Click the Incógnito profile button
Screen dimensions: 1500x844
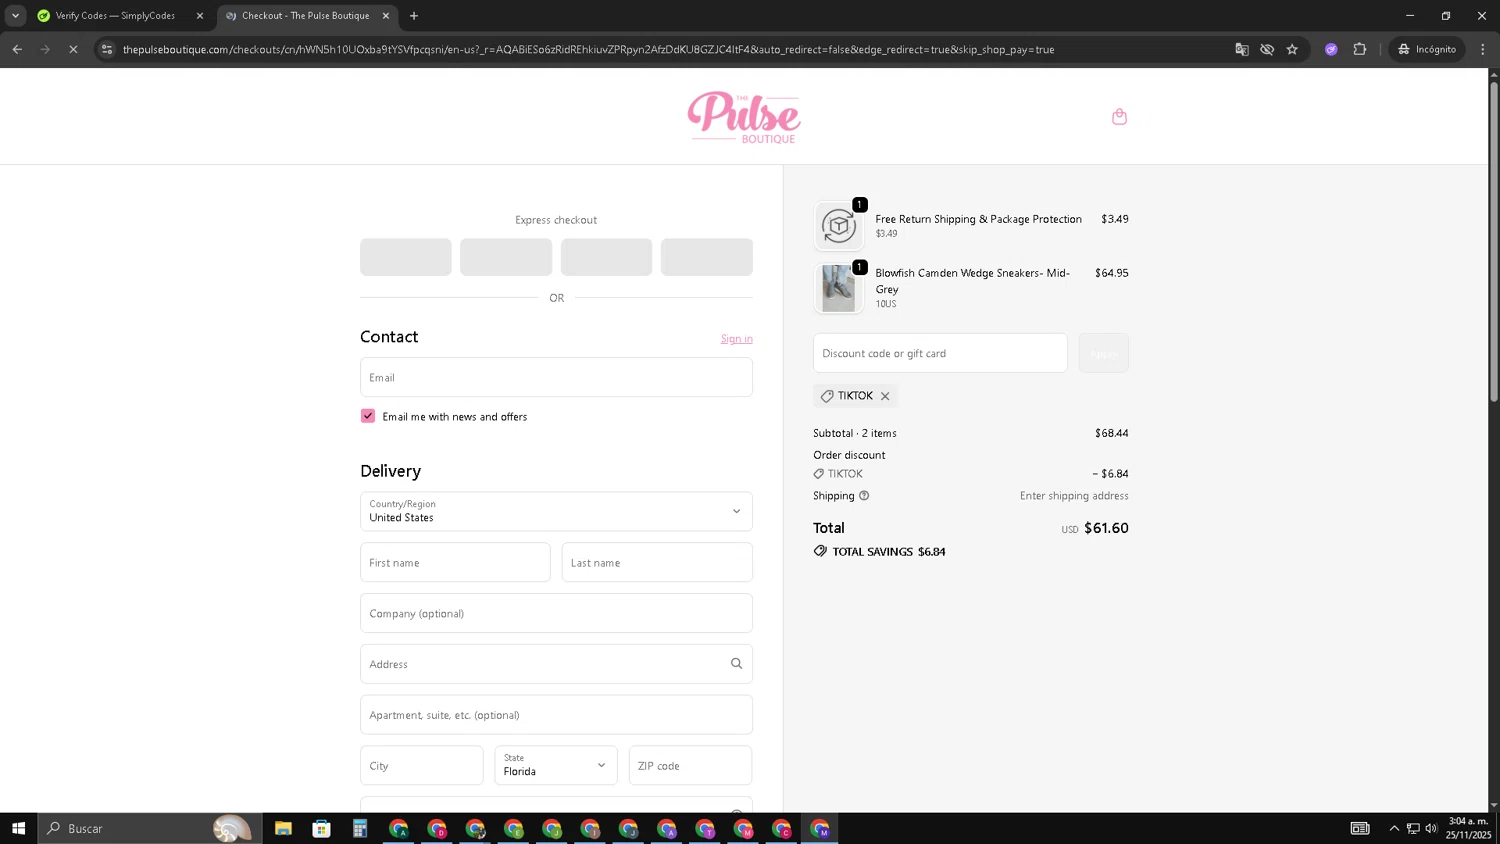click(x=1428, y=49)
